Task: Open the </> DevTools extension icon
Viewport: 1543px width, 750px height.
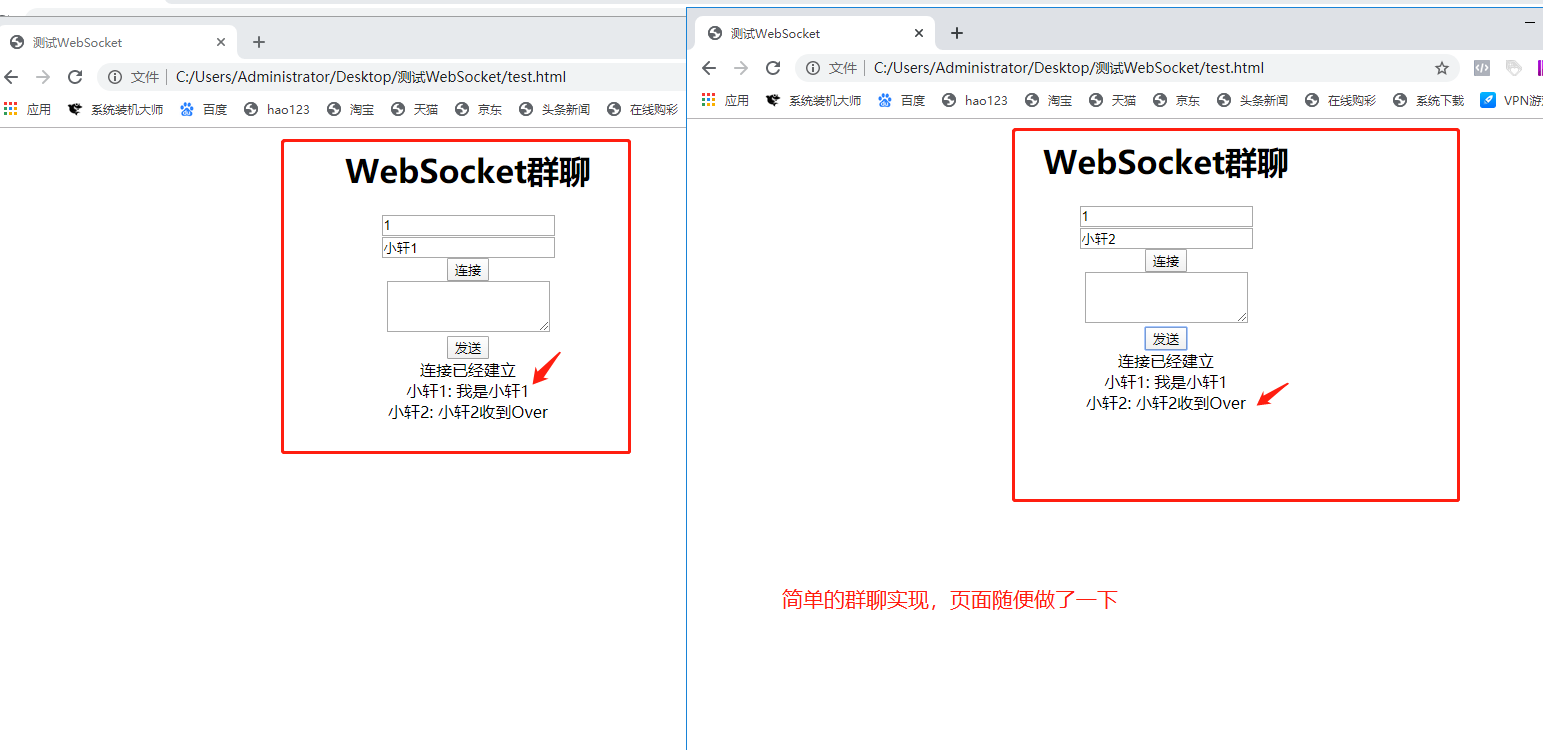Action: coord(1481,67)
